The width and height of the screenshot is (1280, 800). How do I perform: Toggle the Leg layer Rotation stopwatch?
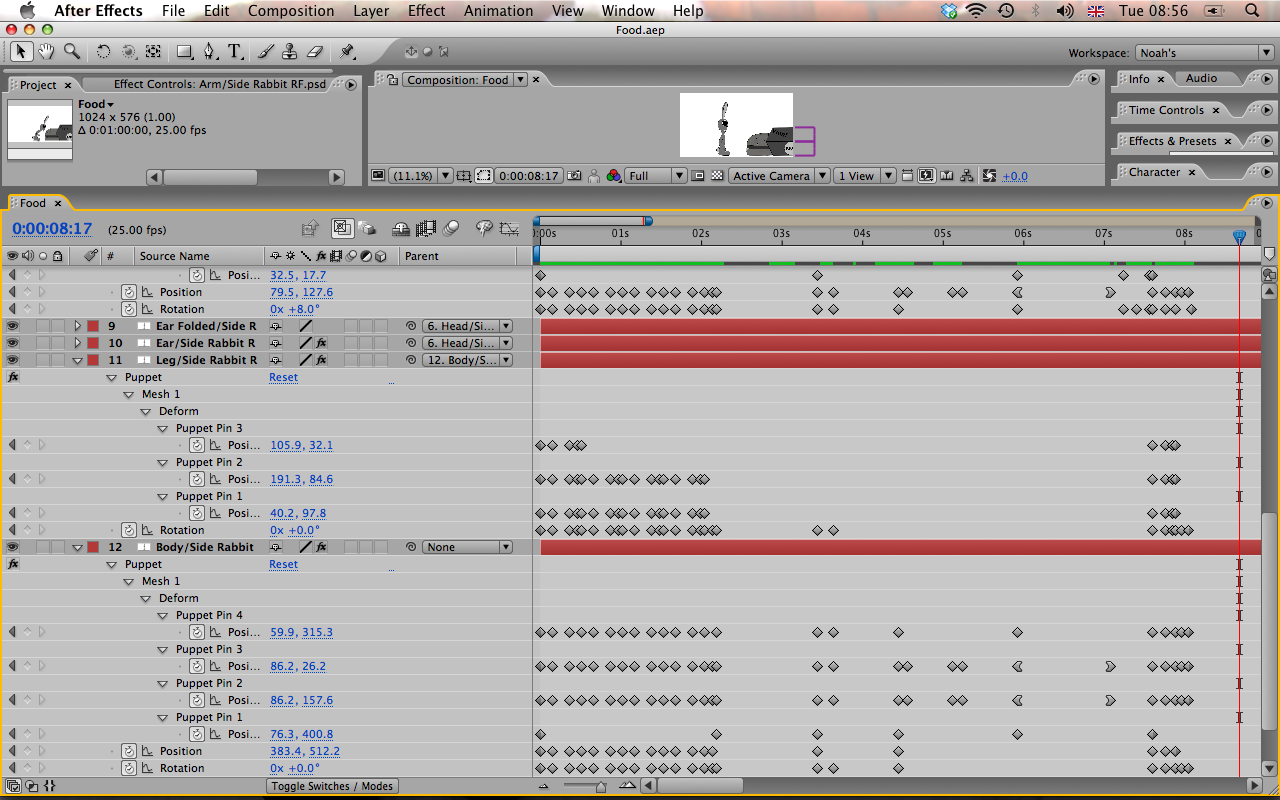pos(129,530)
